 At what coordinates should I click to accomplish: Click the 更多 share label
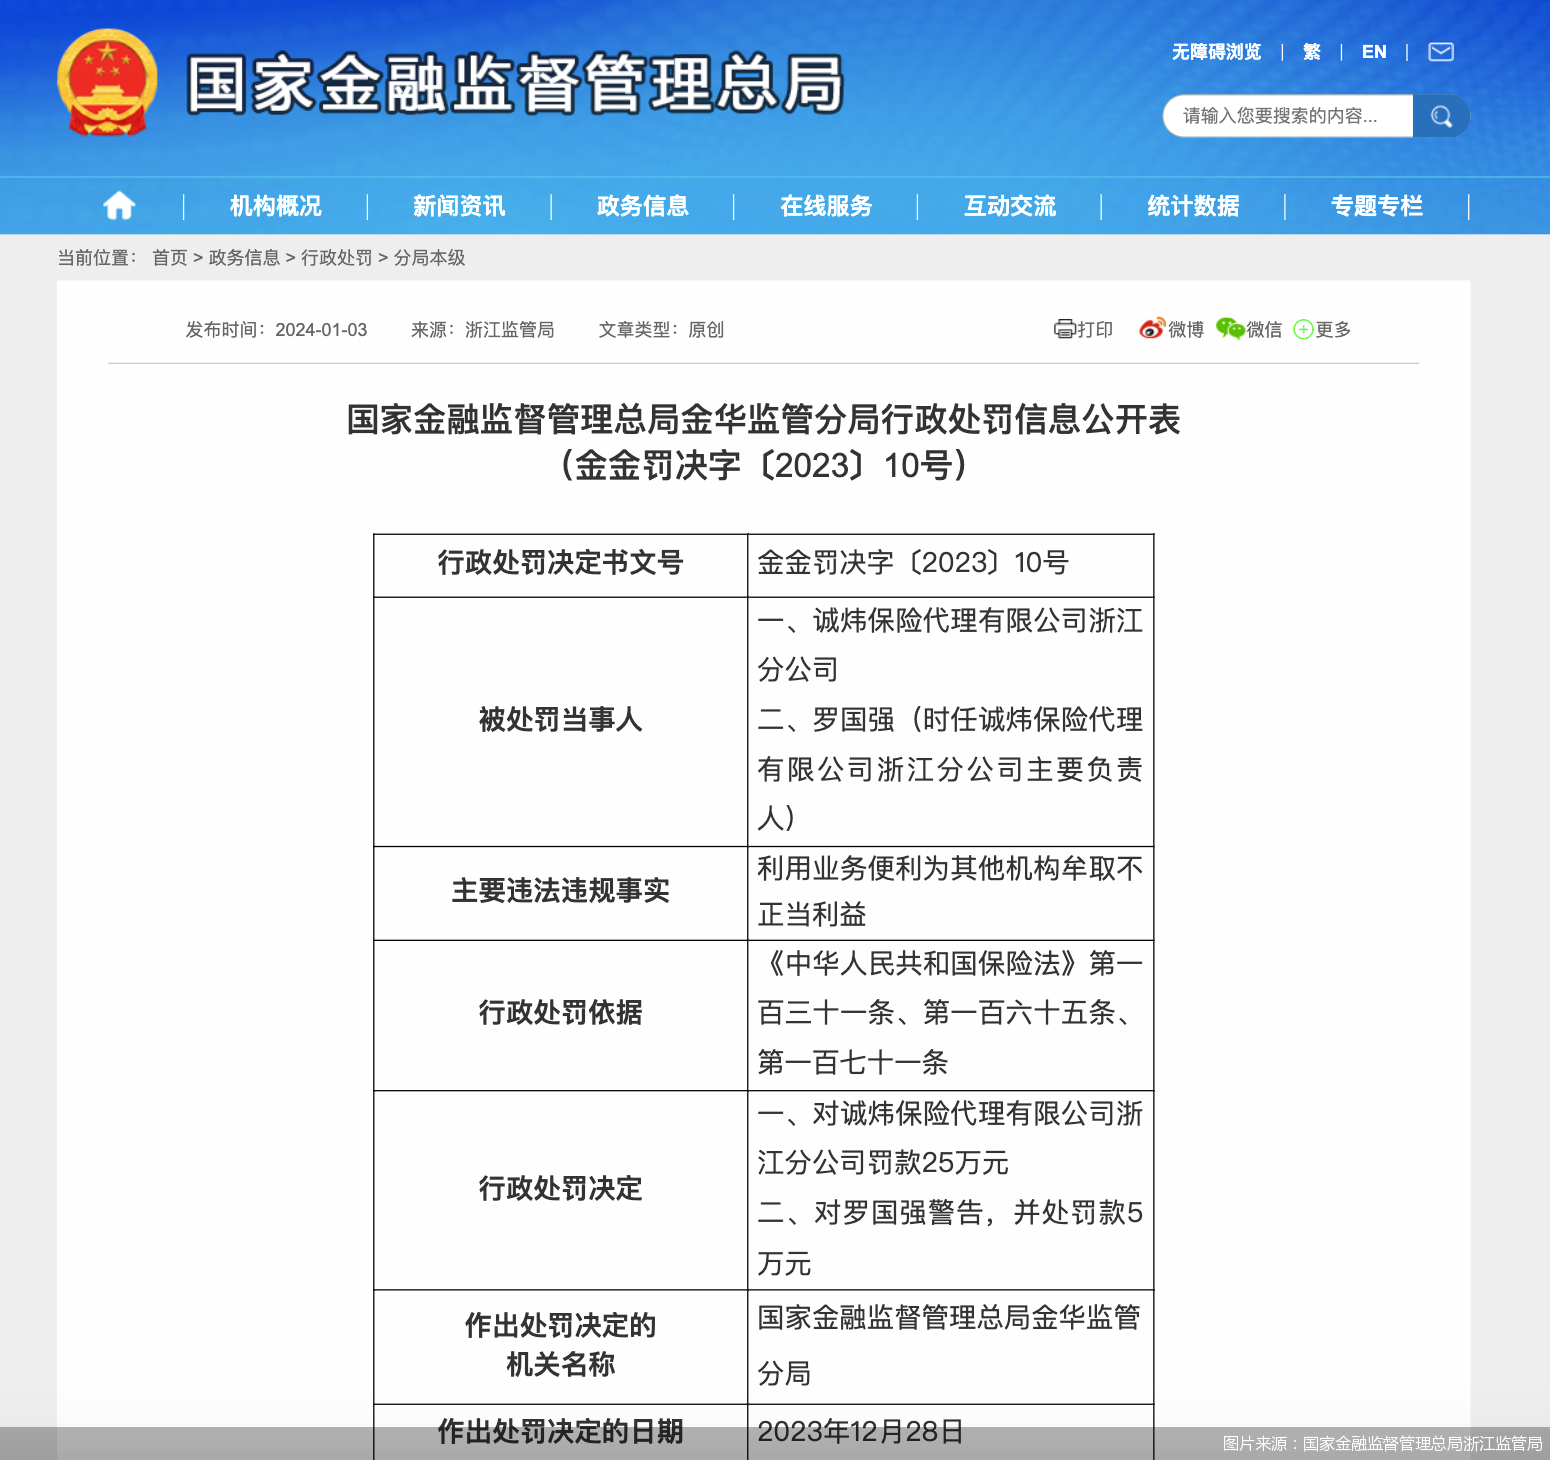[x=1333, y=329]
